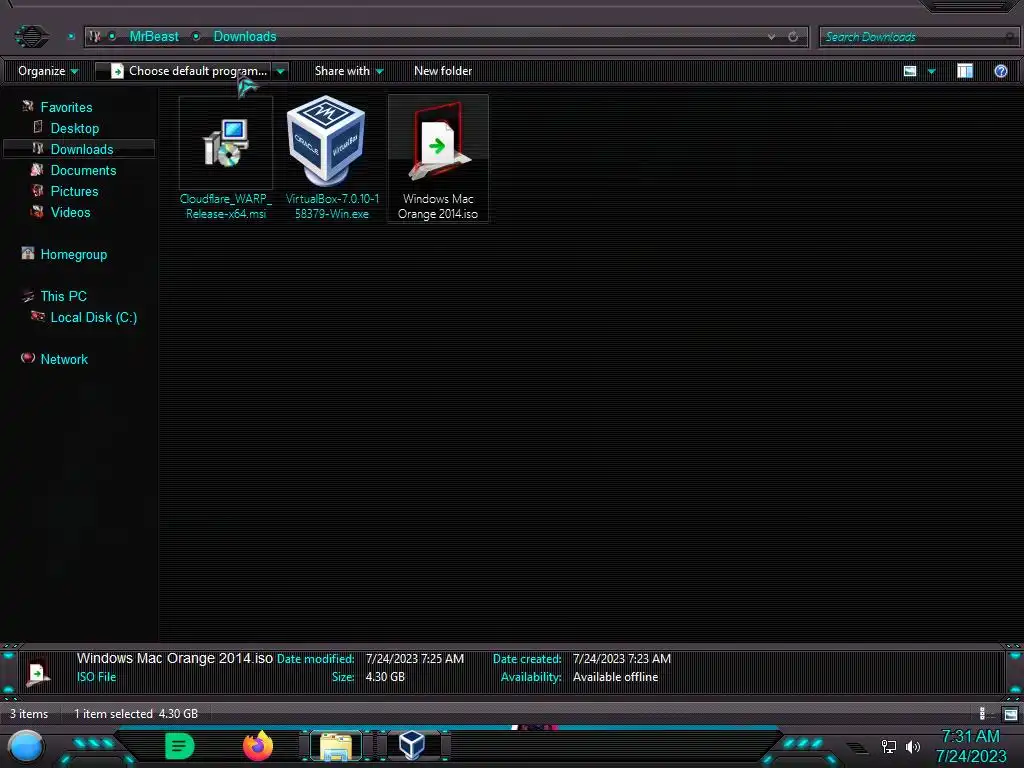The width and height of the screenshot is (1024, 768).
Task: Click Available offline text
Action: pos(615,677)
